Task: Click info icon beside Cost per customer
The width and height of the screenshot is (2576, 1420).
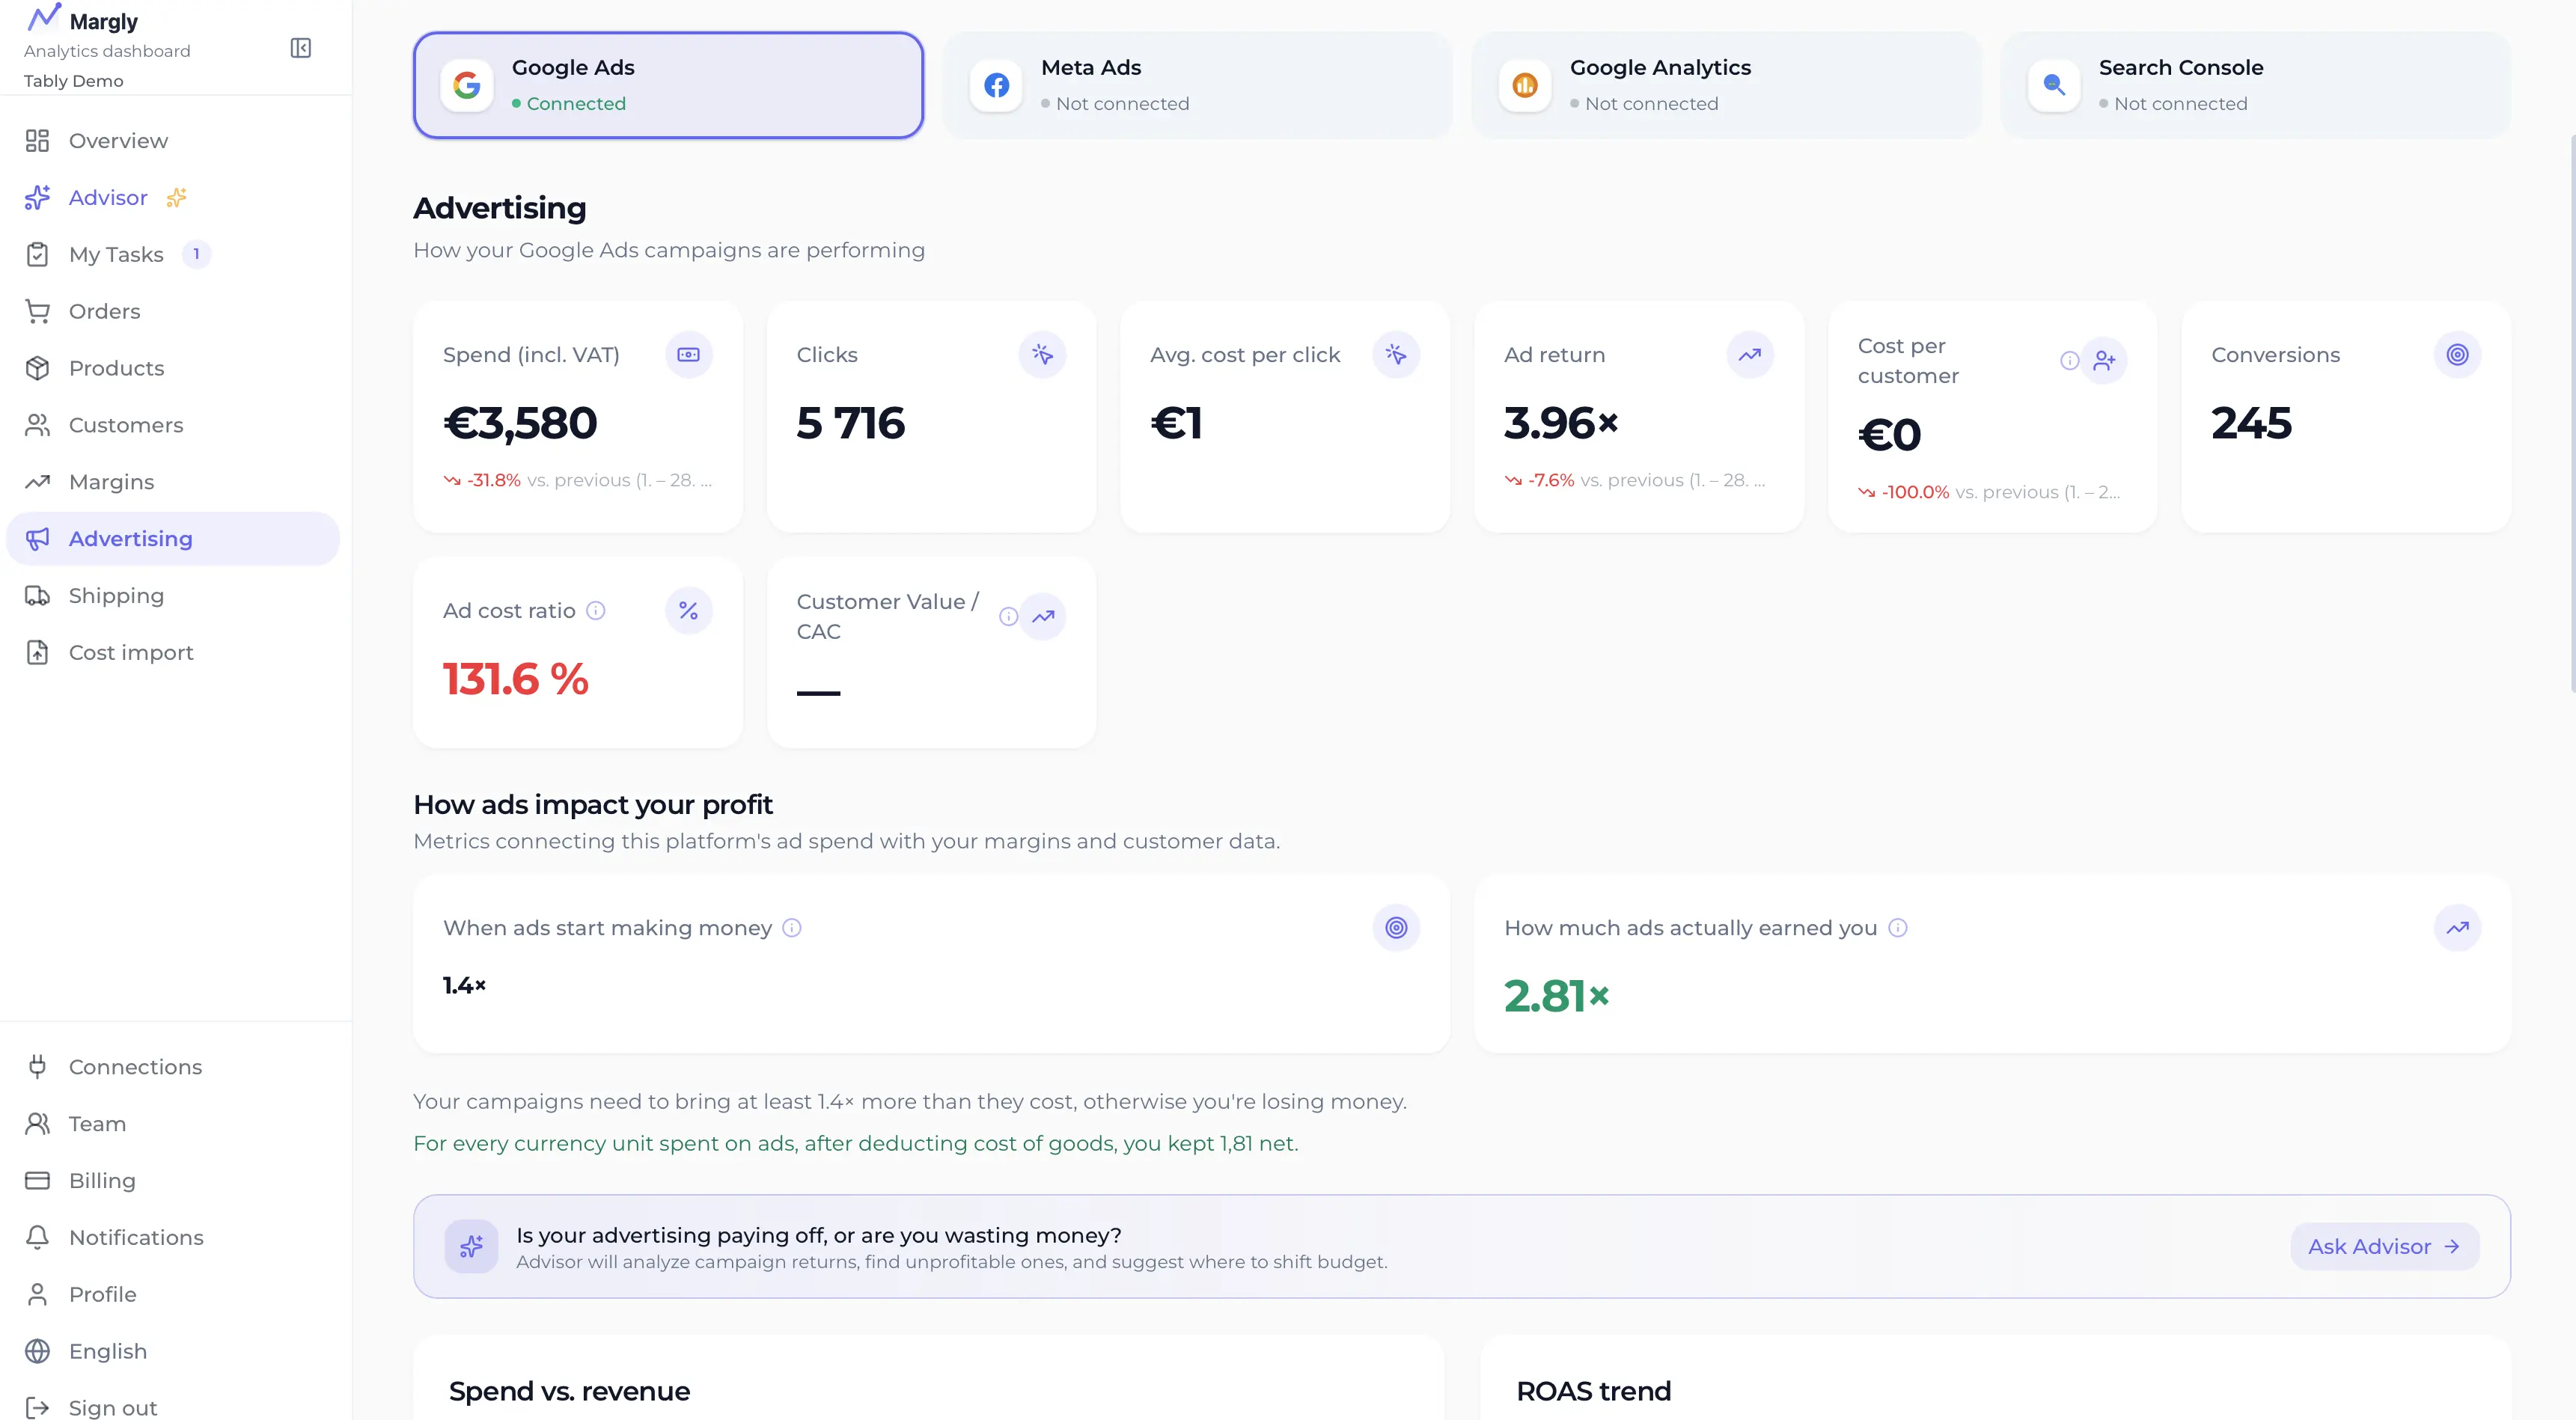Action: (2070, 361)
